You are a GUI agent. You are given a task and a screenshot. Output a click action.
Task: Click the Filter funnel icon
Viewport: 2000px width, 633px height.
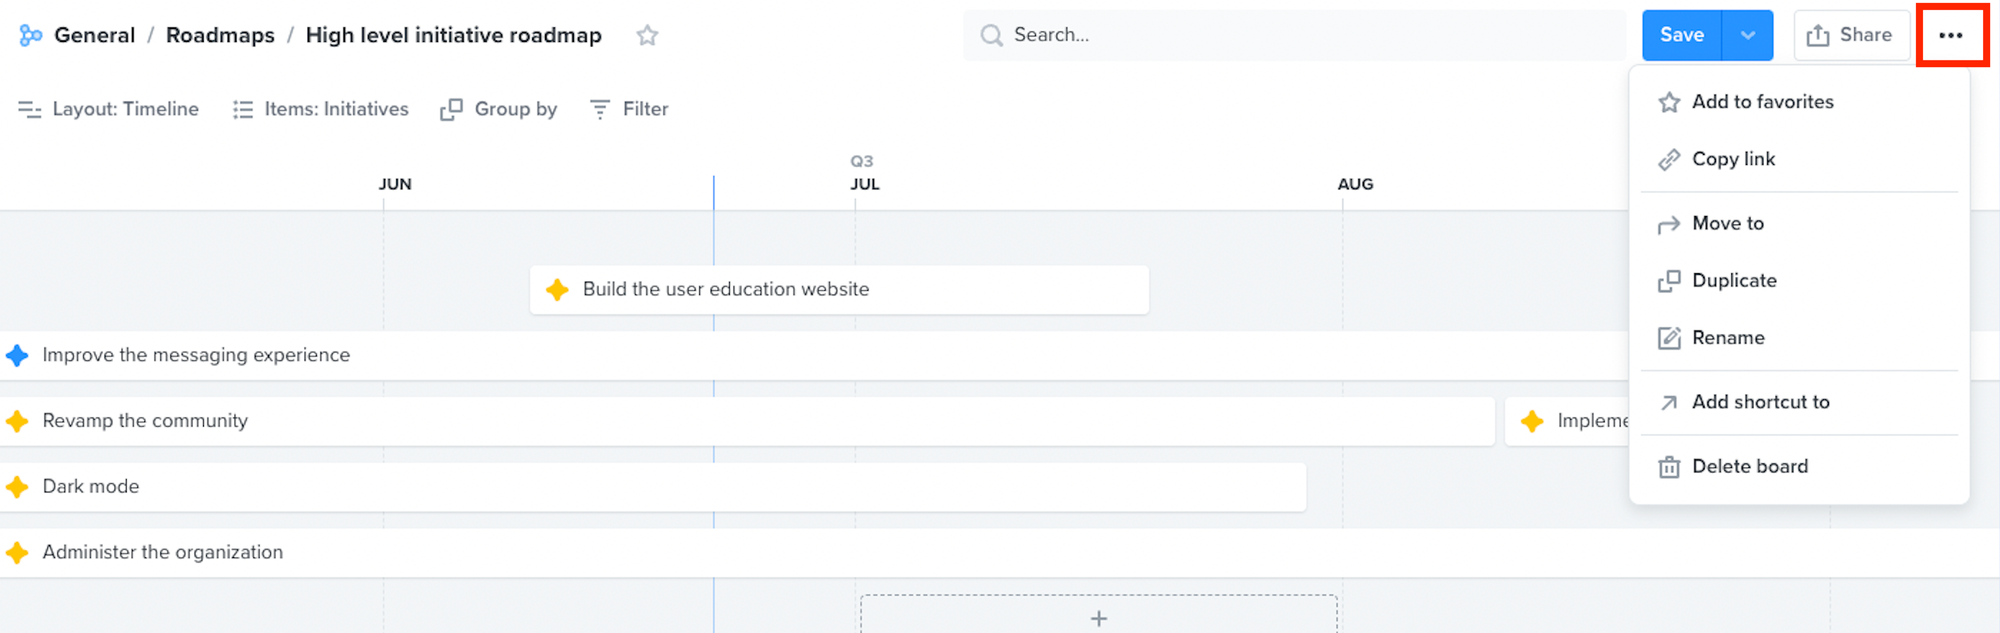tap(599, 109)
